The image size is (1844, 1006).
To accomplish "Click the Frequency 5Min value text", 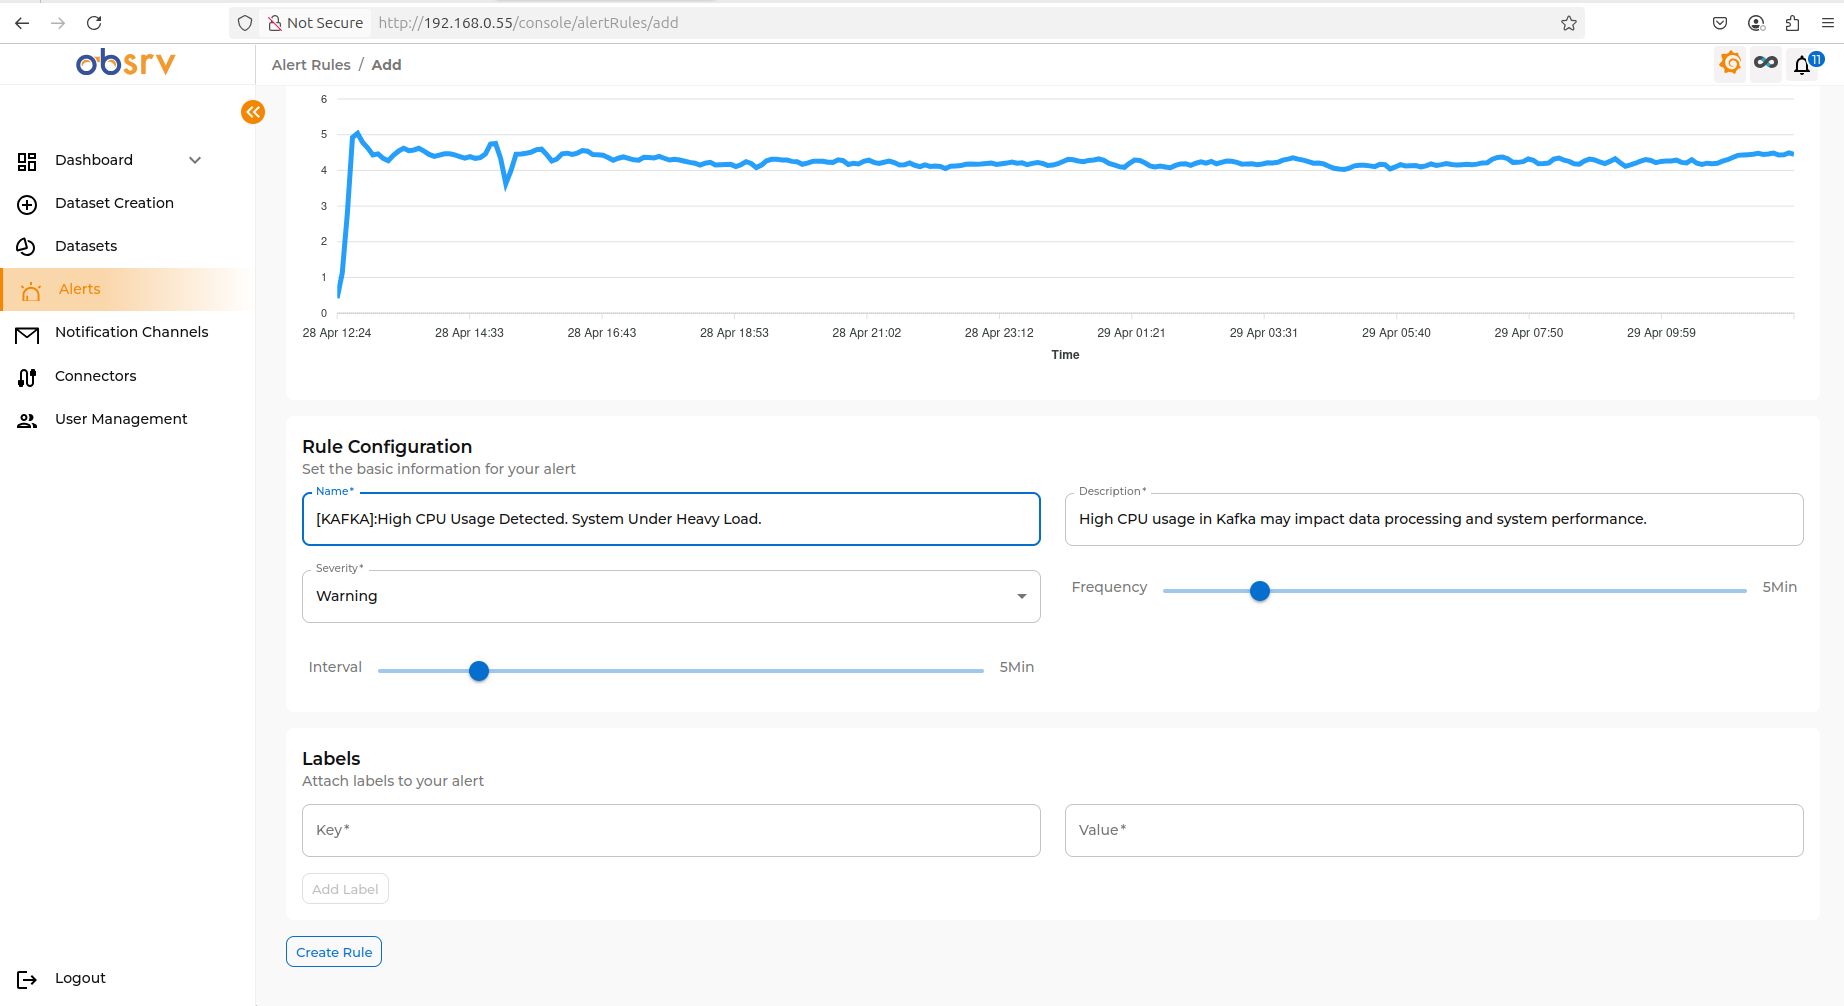I will [x=1779, y=587].
